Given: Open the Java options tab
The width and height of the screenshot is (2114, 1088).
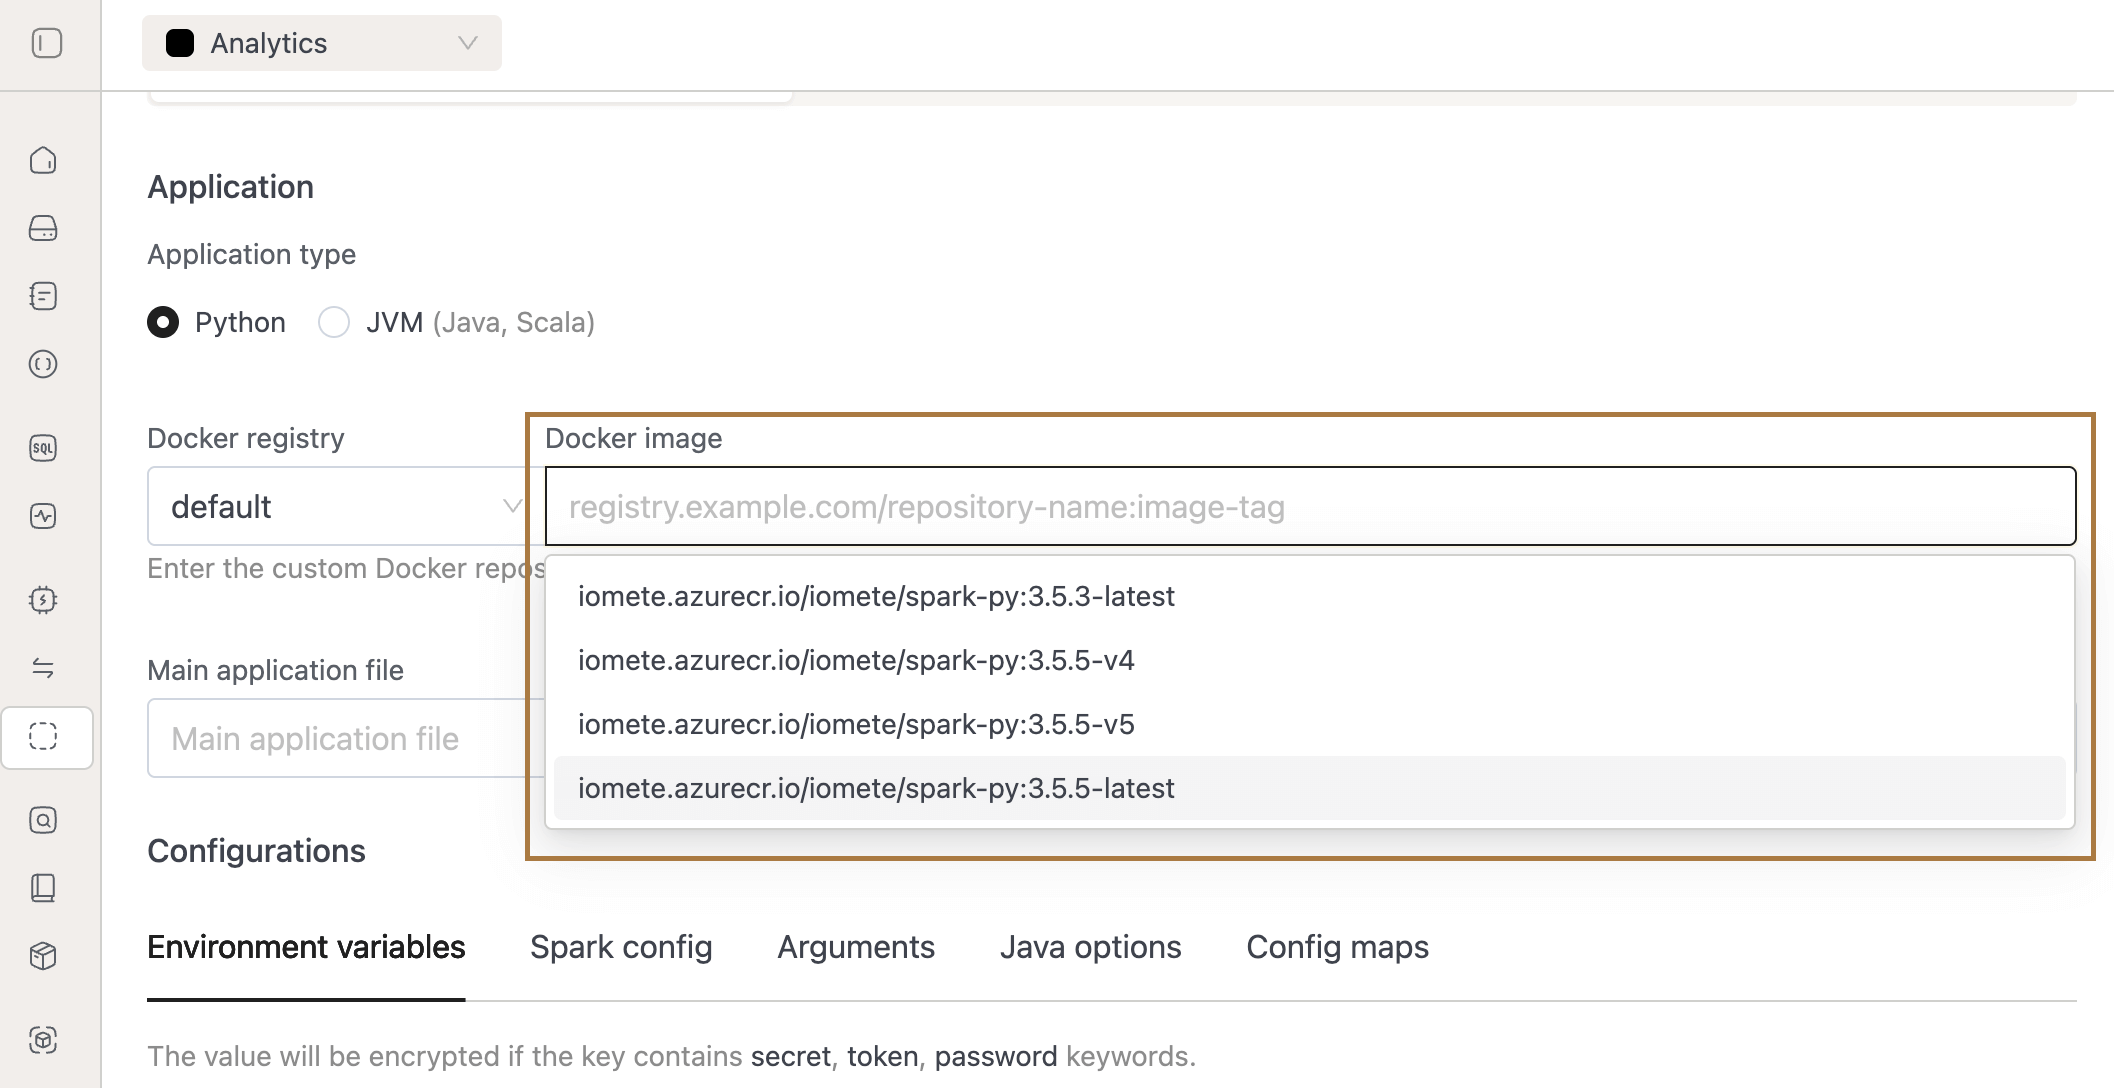Looking at the screenshot, I should (1090, 946).
